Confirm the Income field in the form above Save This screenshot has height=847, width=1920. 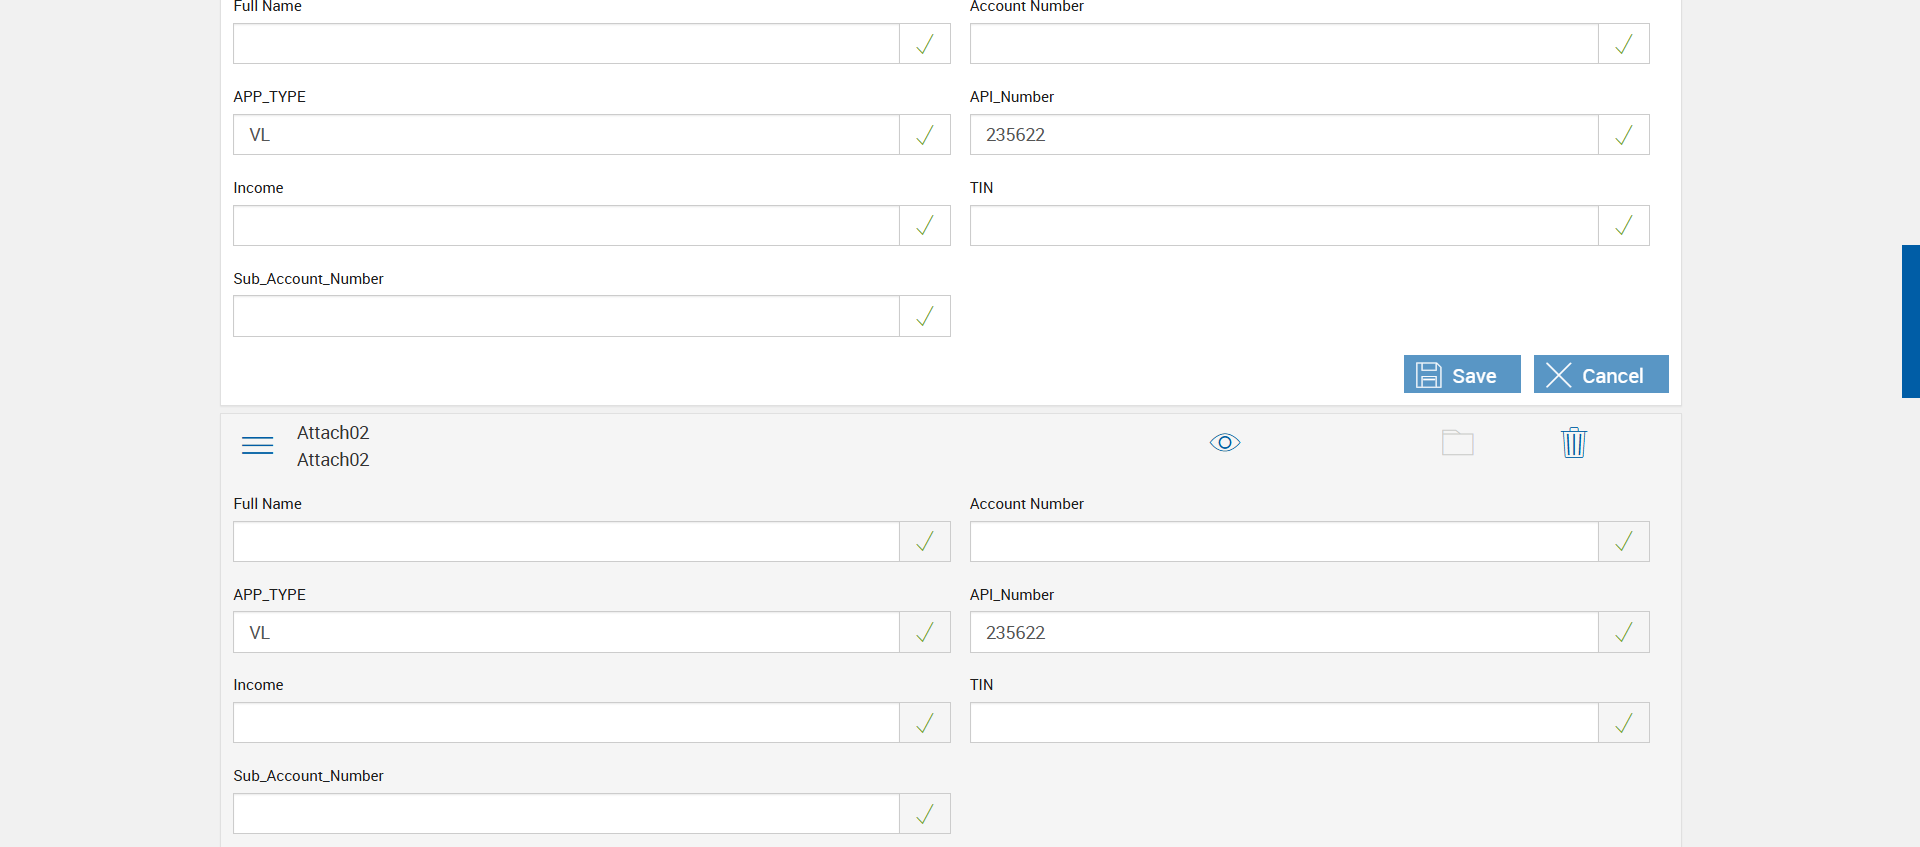click(925, 226)
